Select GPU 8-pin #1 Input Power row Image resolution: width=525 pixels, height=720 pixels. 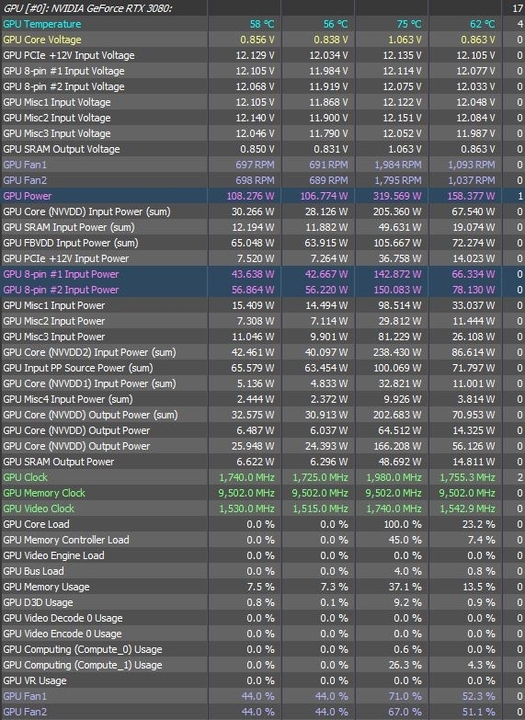[262, 274]
